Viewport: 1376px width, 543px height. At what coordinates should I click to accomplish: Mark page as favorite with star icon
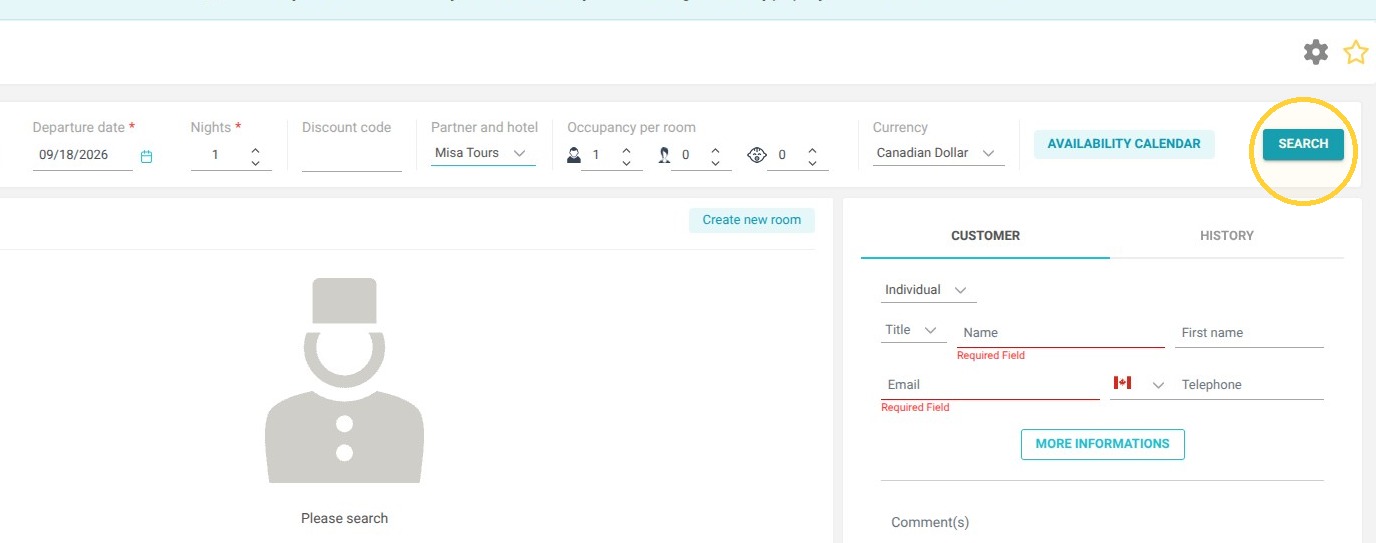pyautogui.click(x=1355, y=52)
